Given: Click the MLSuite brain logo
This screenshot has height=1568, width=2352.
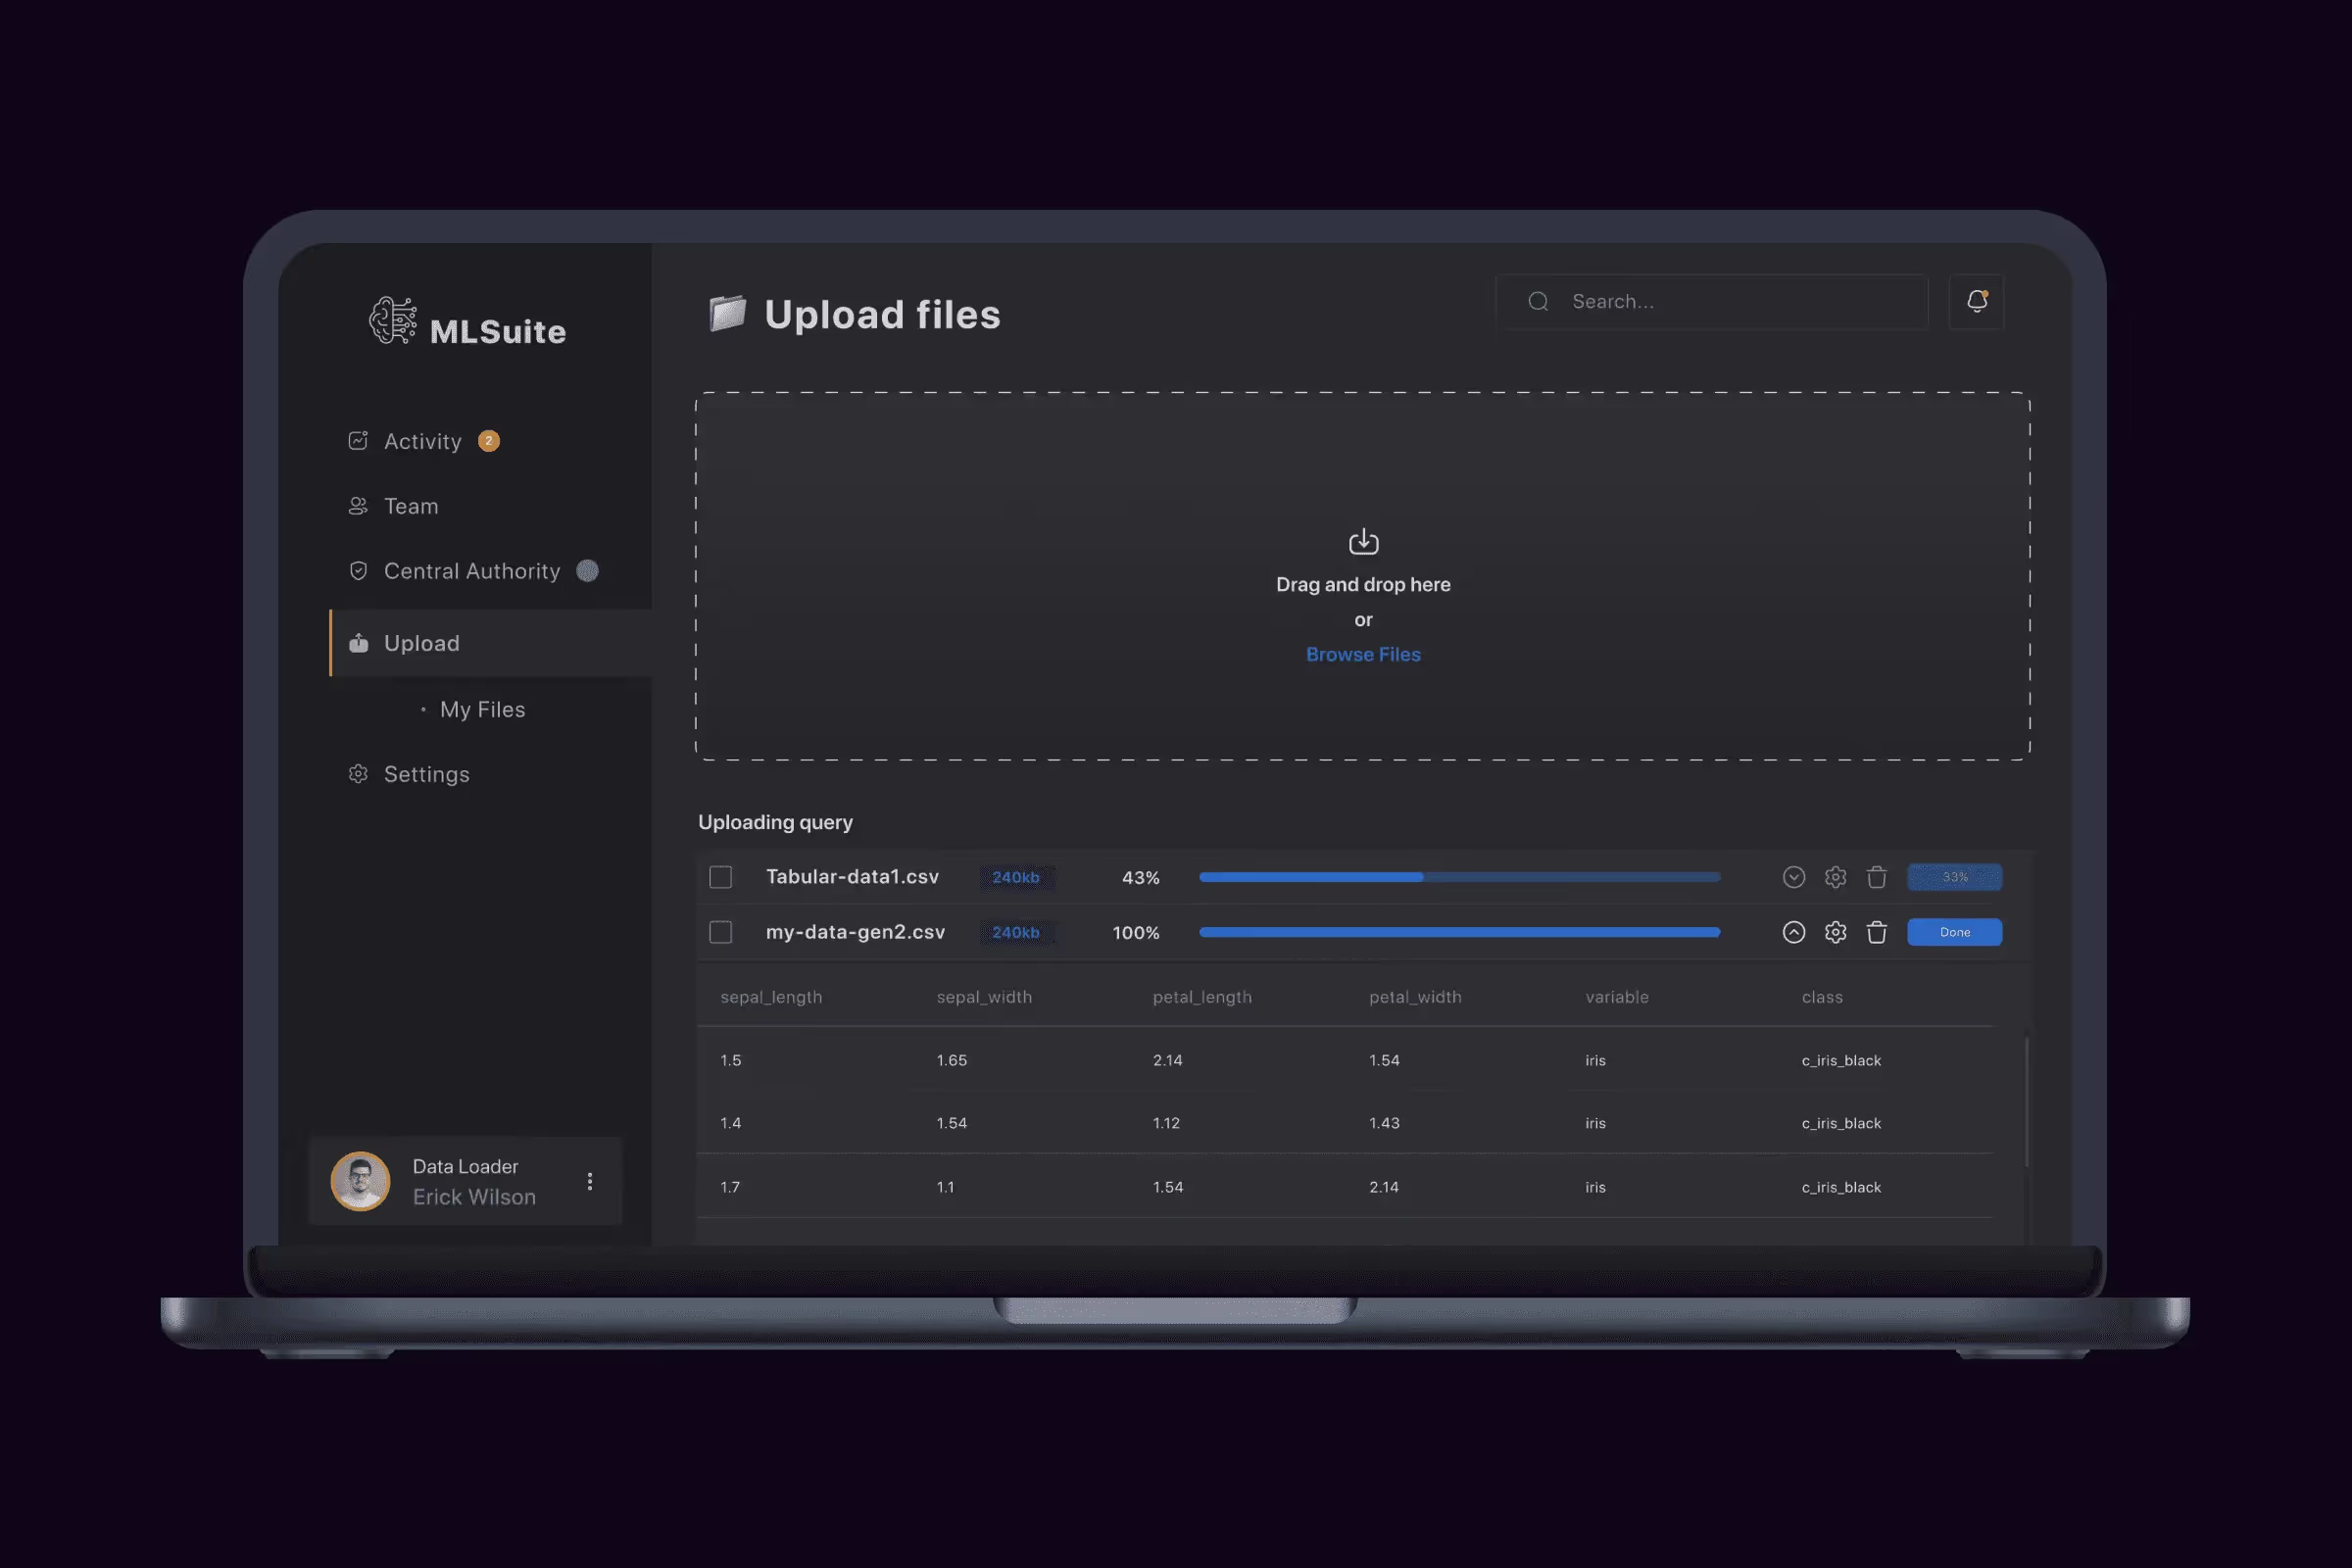Looking at the screenshot, I should (392, 321).
